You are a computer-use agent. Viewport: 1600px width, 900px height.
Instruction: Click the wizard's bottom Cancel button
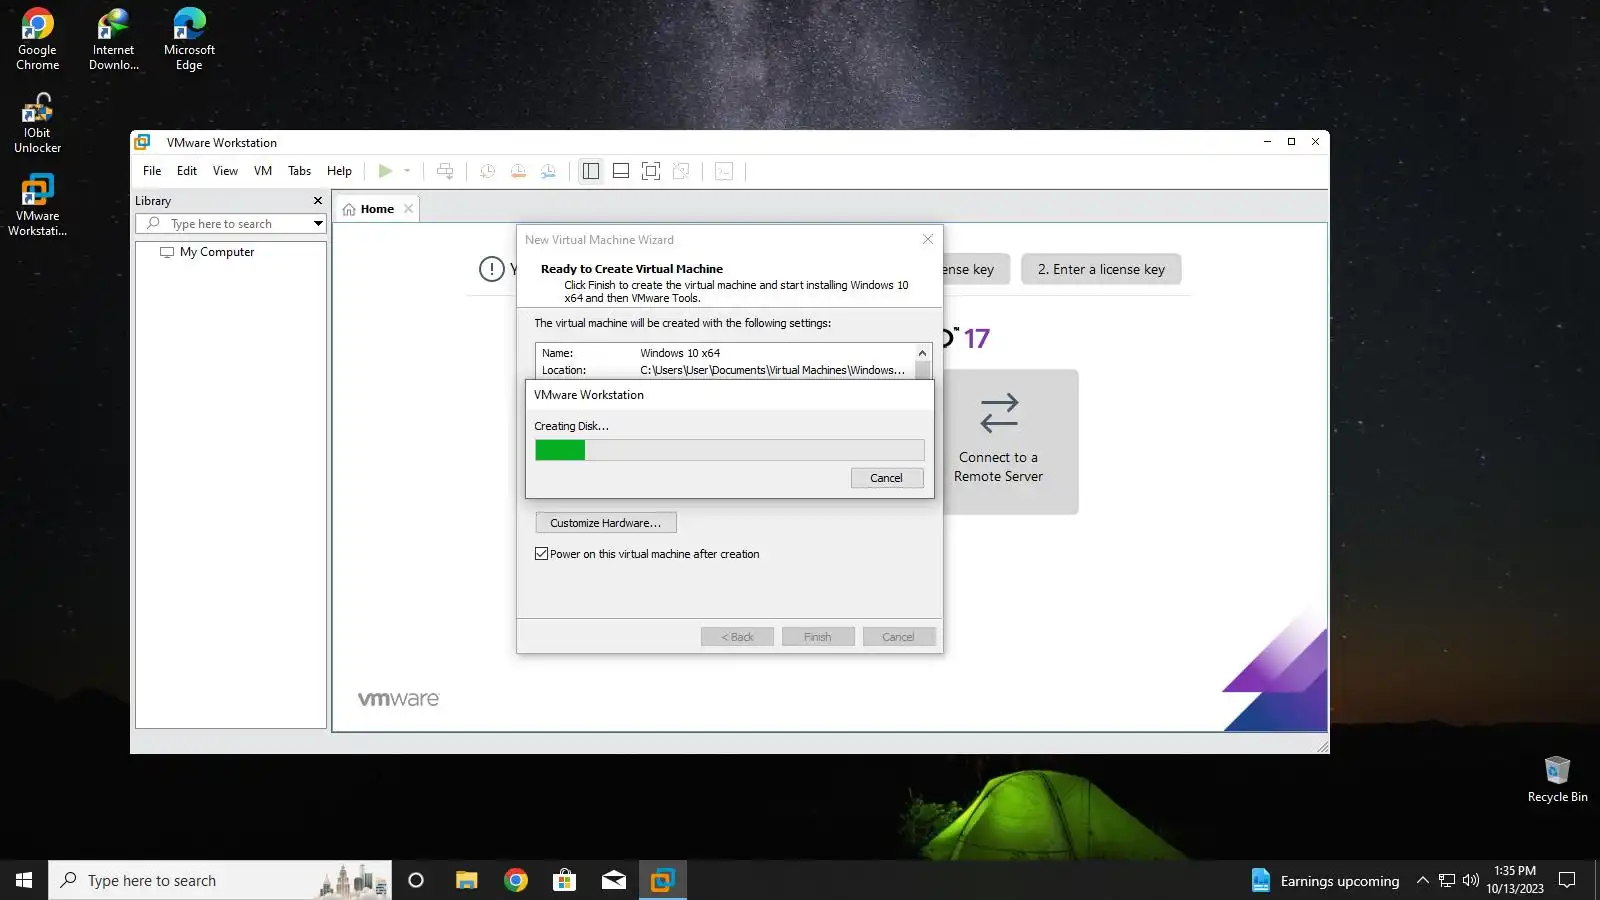[898, 637]
